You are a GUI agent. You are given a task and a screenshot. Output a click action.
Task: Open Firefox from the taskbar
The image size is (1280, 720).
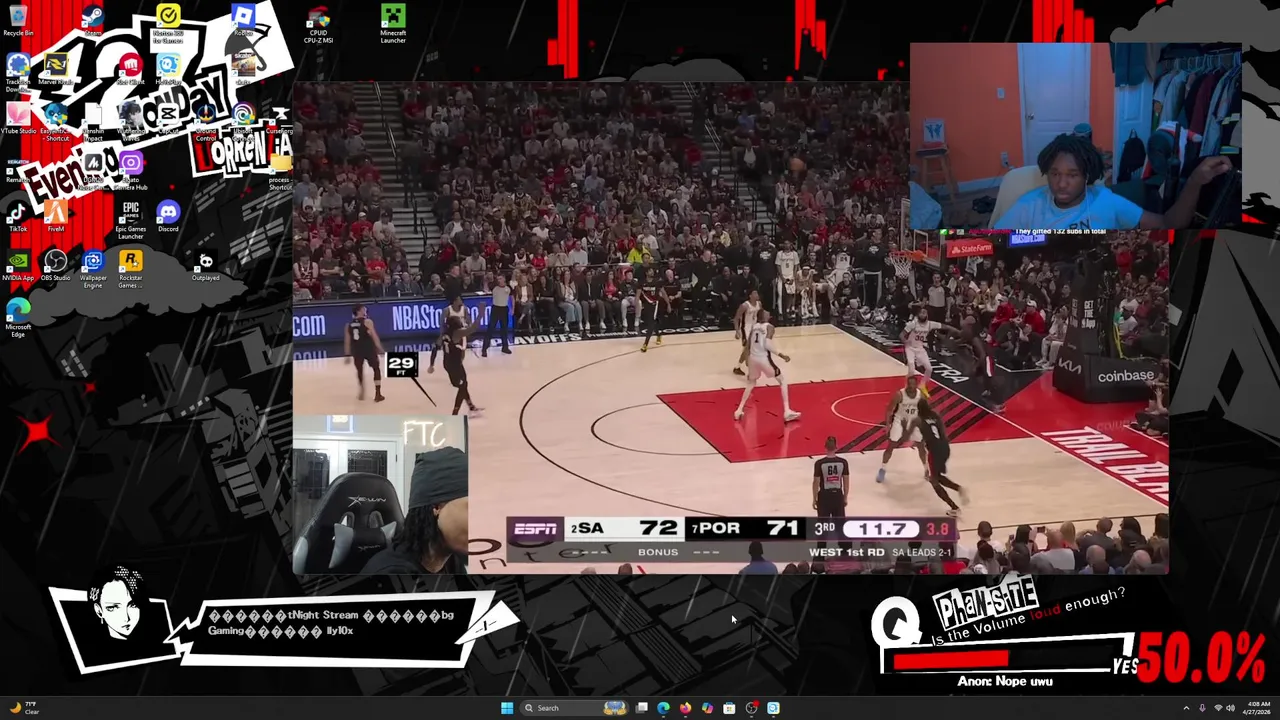[686, 708]
